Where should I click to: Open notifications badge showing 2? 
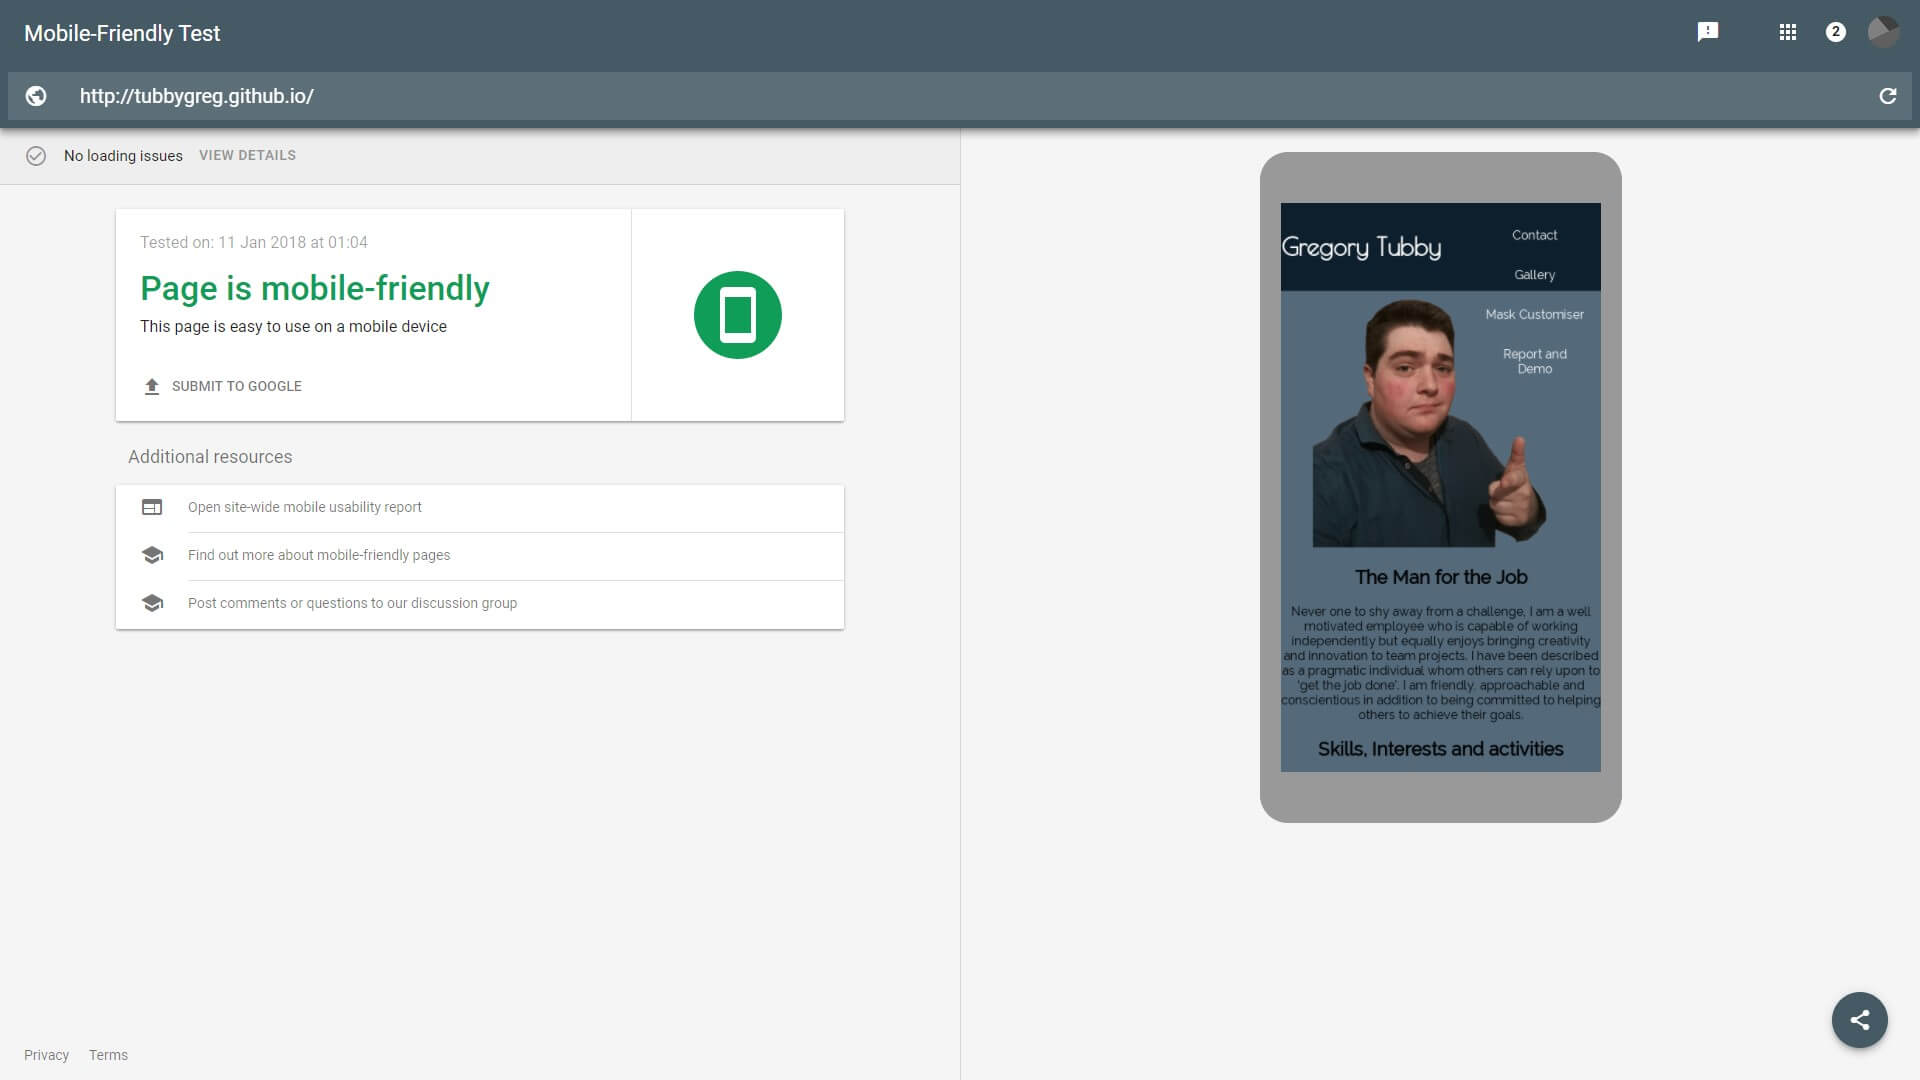[1835, 32]
